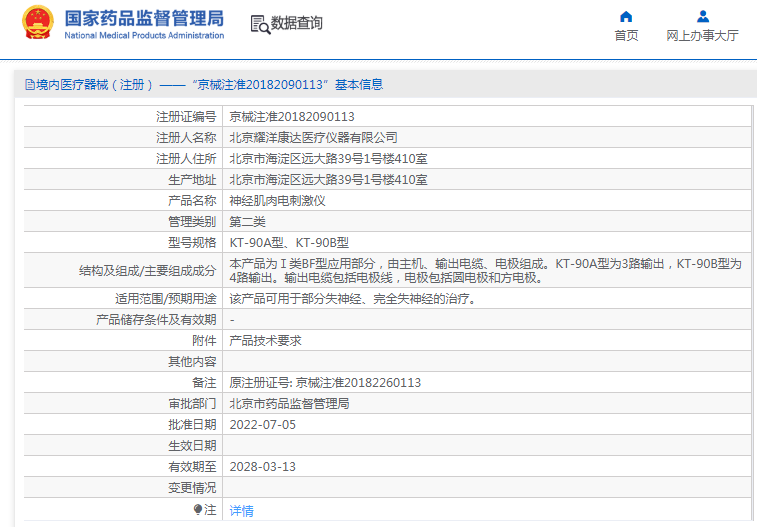
Task: Open the 详情 link in the 注 row
Action: (242, 510)
